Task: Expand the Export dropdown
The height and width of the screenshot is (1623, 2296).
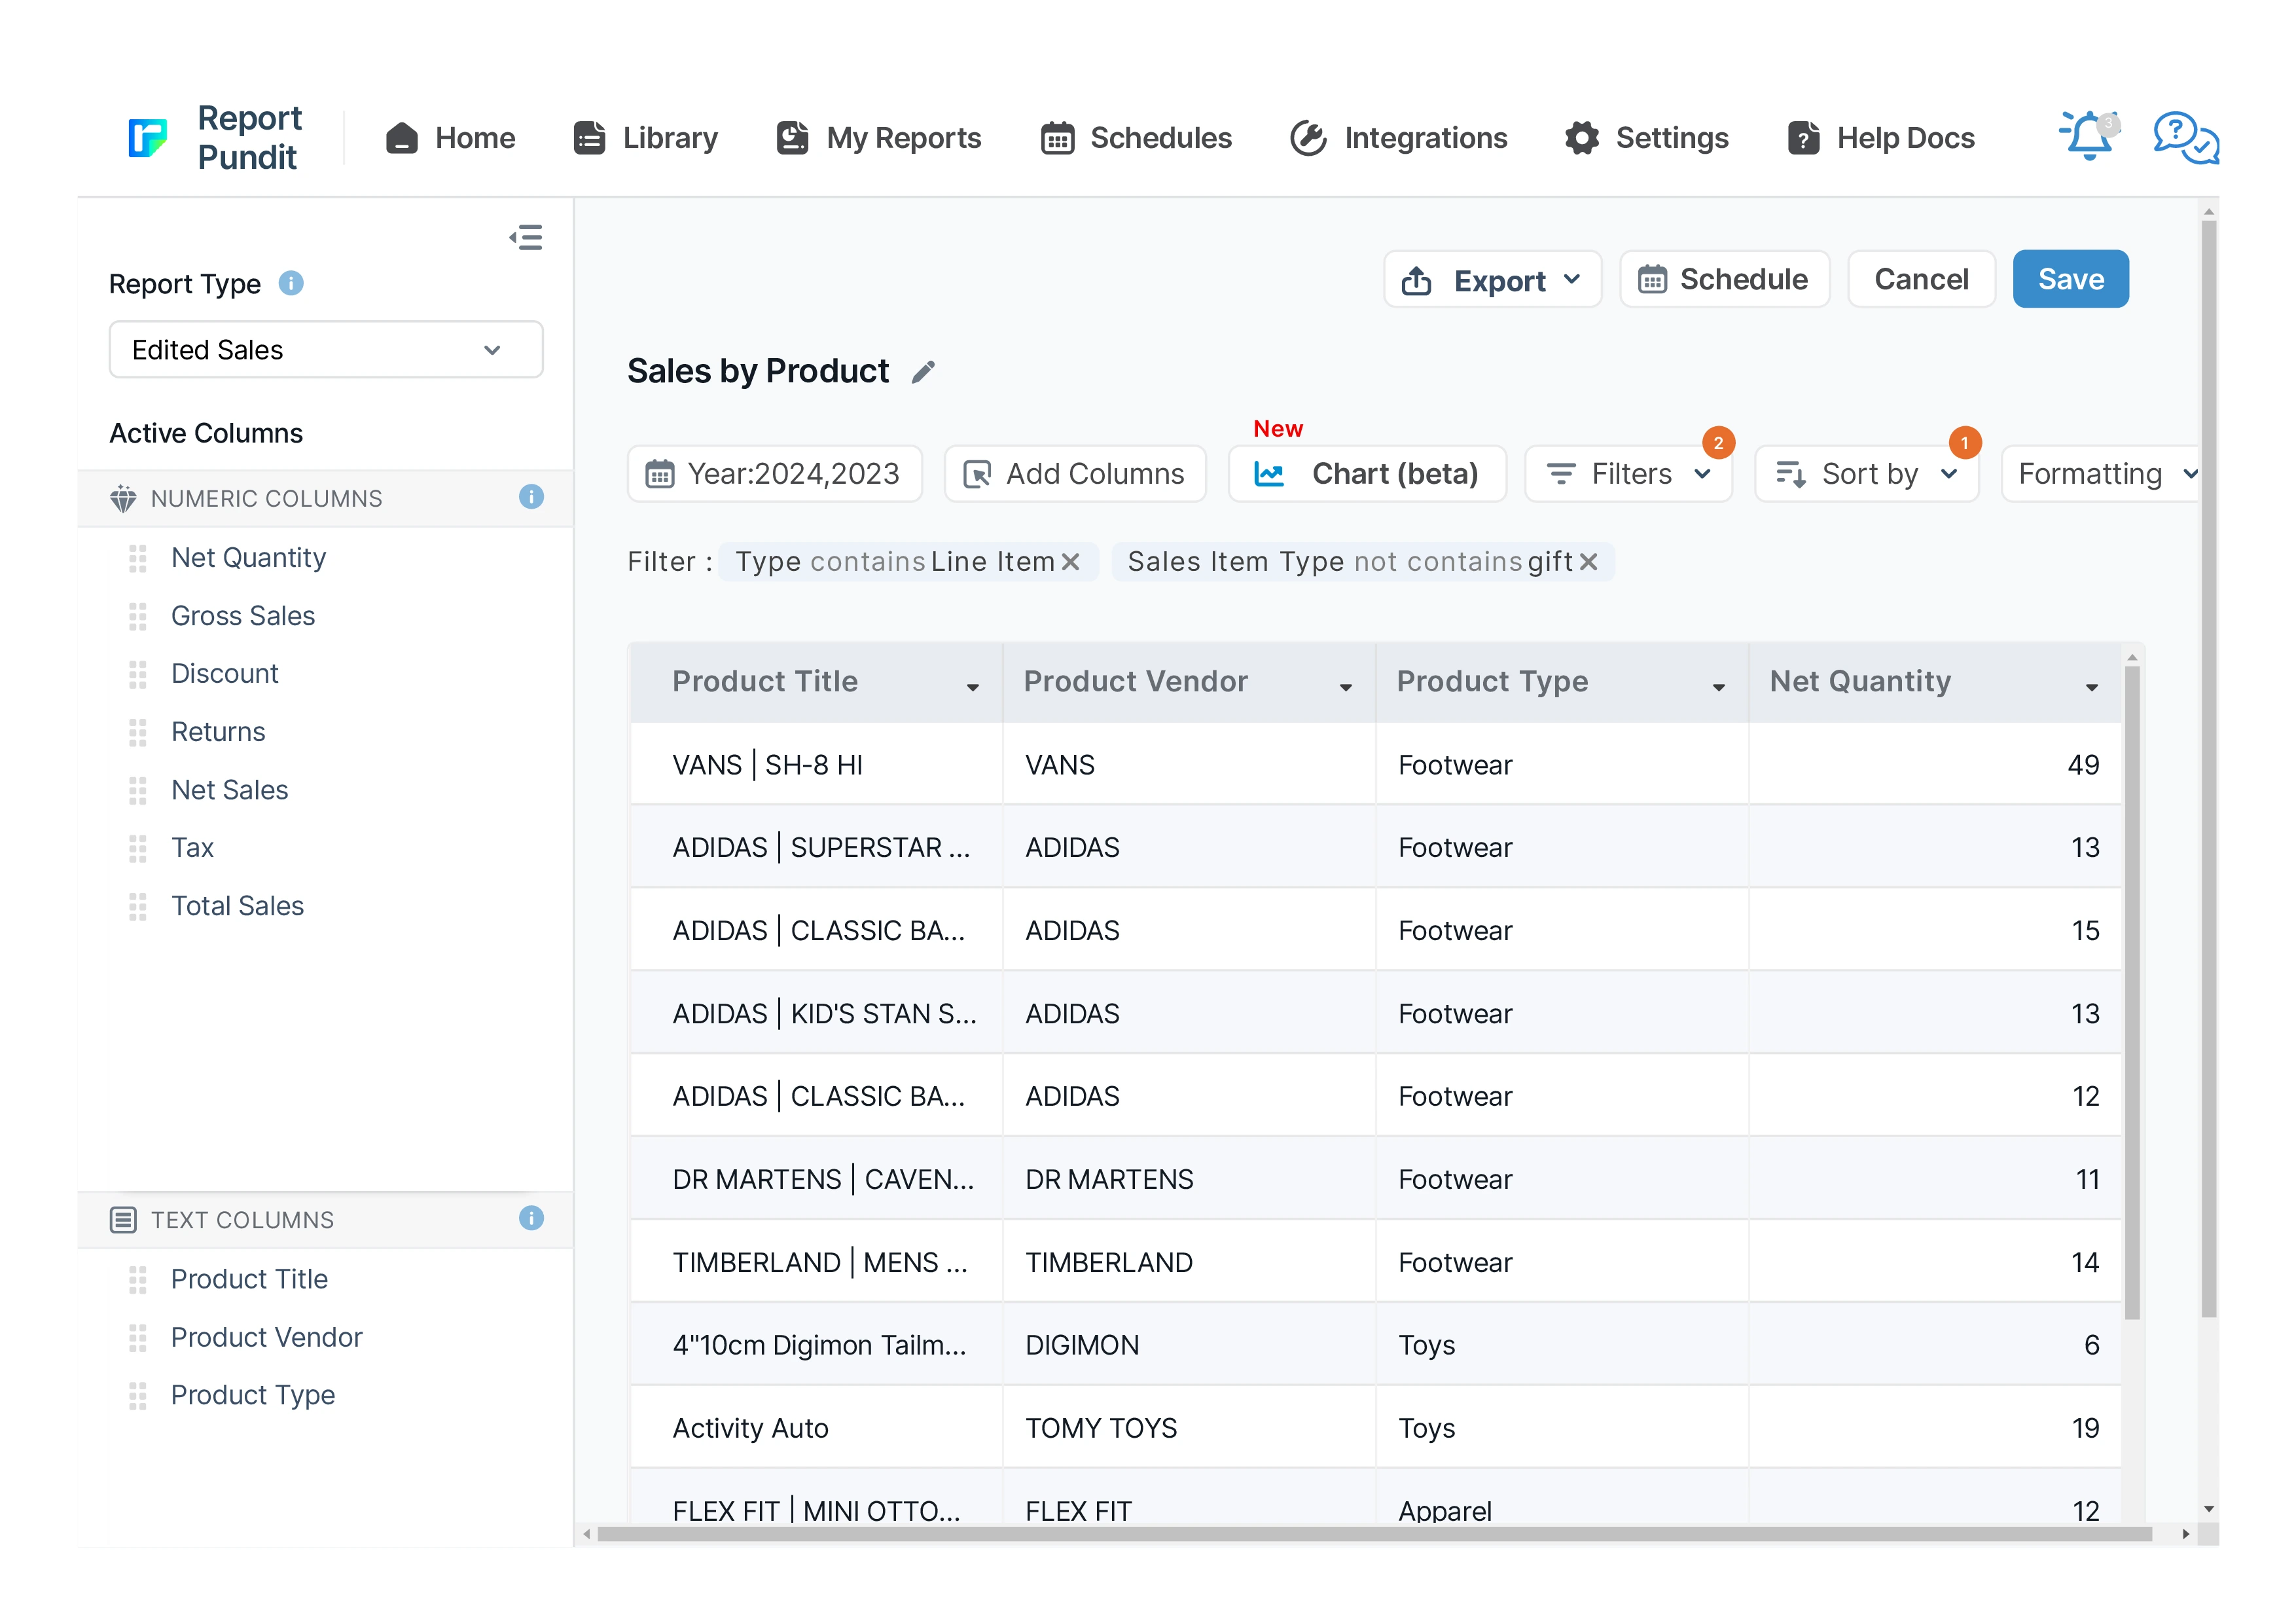Action: click(1491, 280)
